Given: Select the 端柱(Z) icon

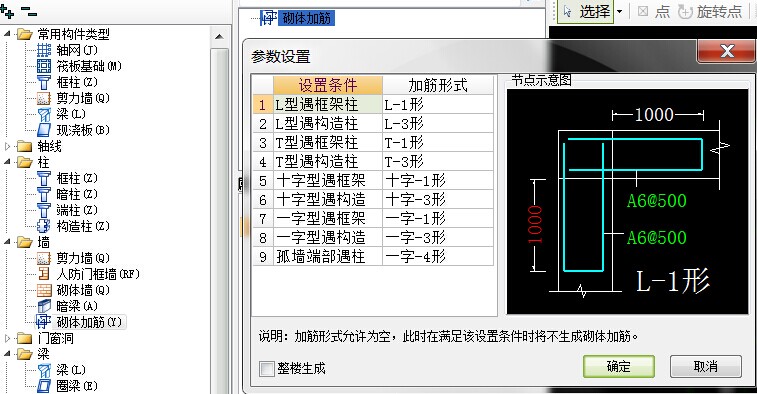Looking at the screenshot, I should tap(44, 210).
